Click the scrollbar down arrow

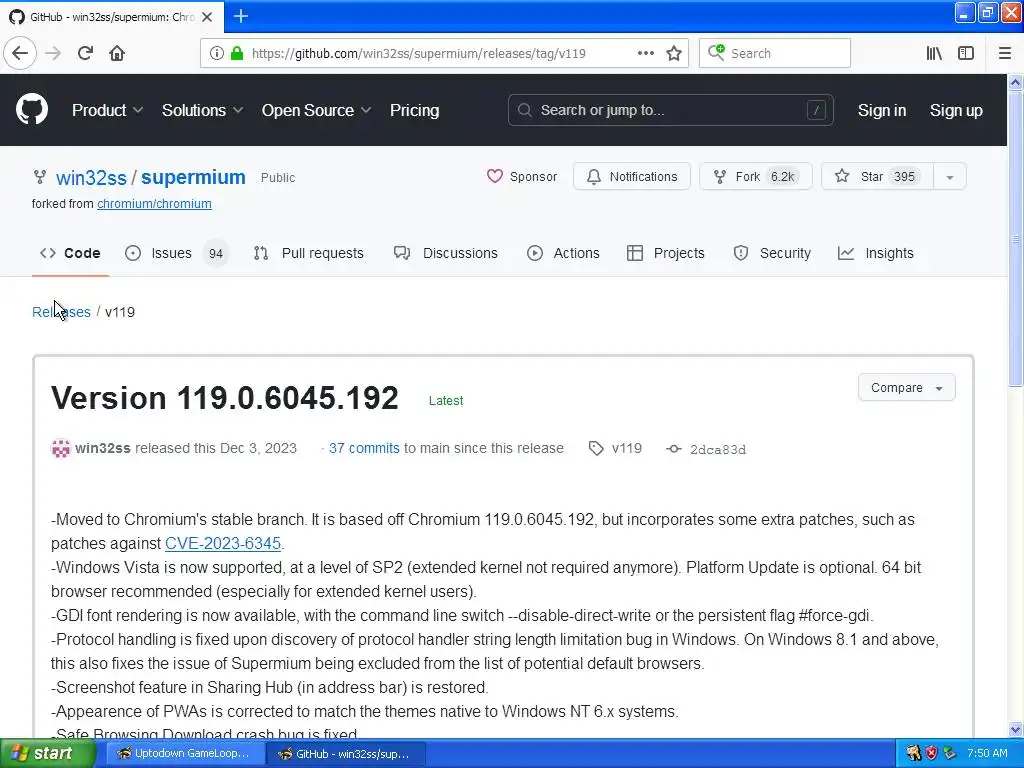(x=1016, y=729)
